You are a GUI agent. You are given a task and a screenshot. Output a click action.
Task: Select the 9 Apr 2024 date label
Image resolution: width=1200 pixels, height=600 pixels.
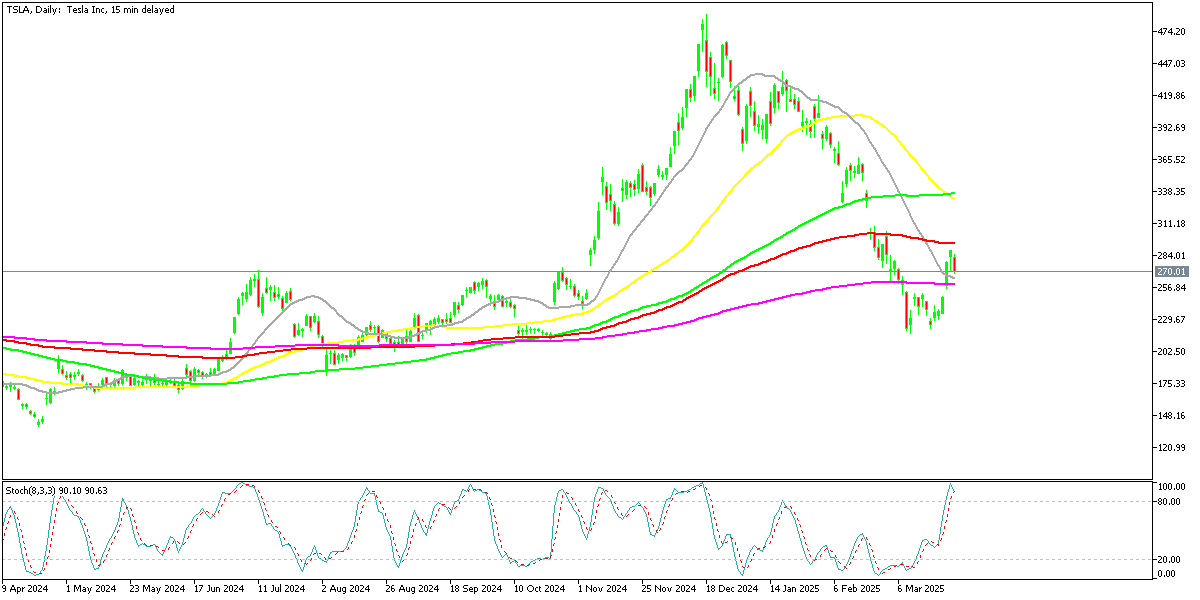[25, 589]
